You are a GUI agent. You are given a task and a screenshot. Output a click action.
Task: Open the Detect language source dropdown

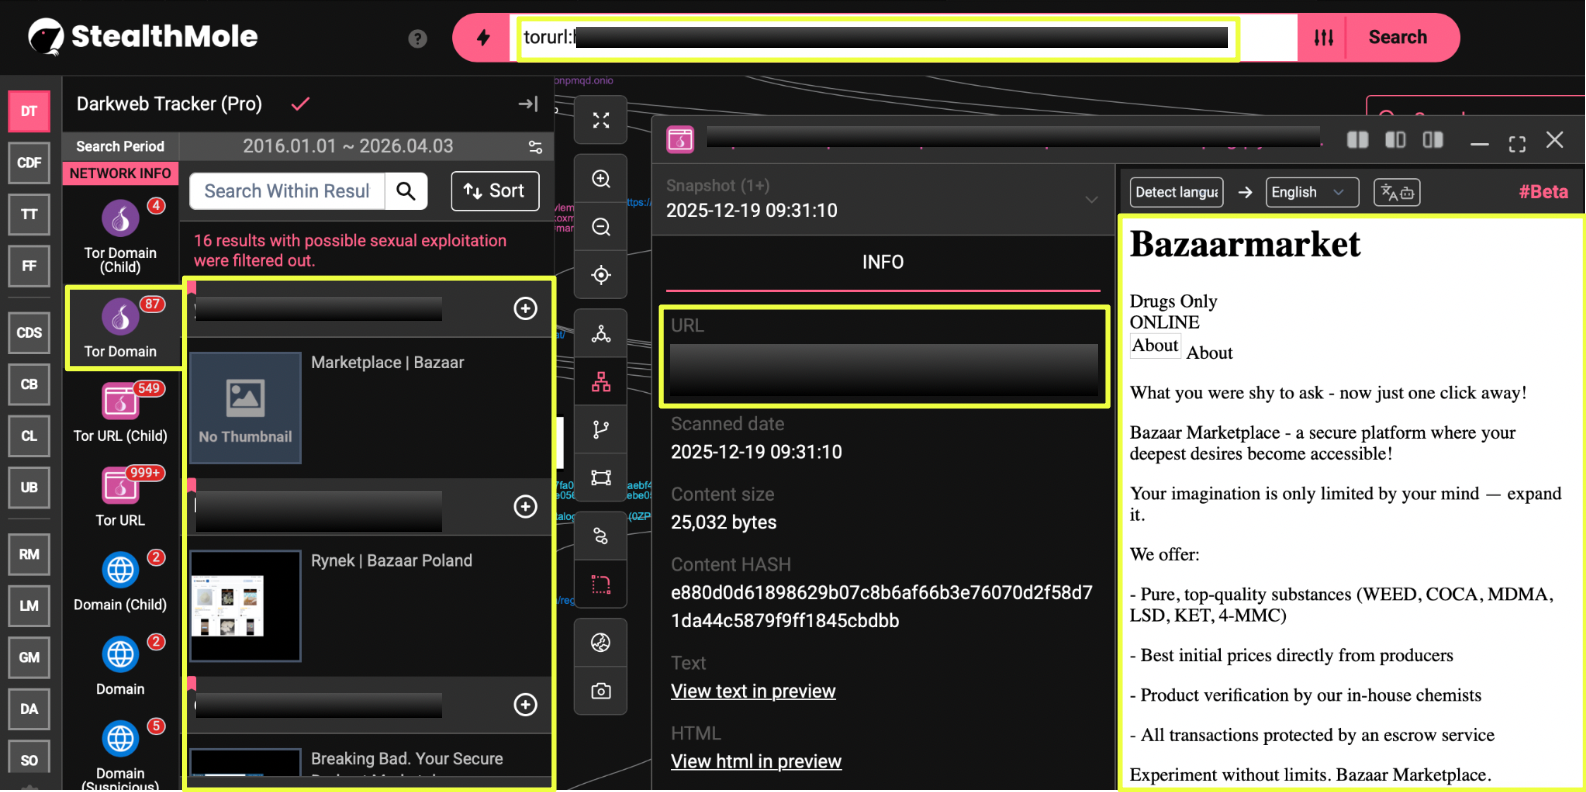[x=1177, y=192]
